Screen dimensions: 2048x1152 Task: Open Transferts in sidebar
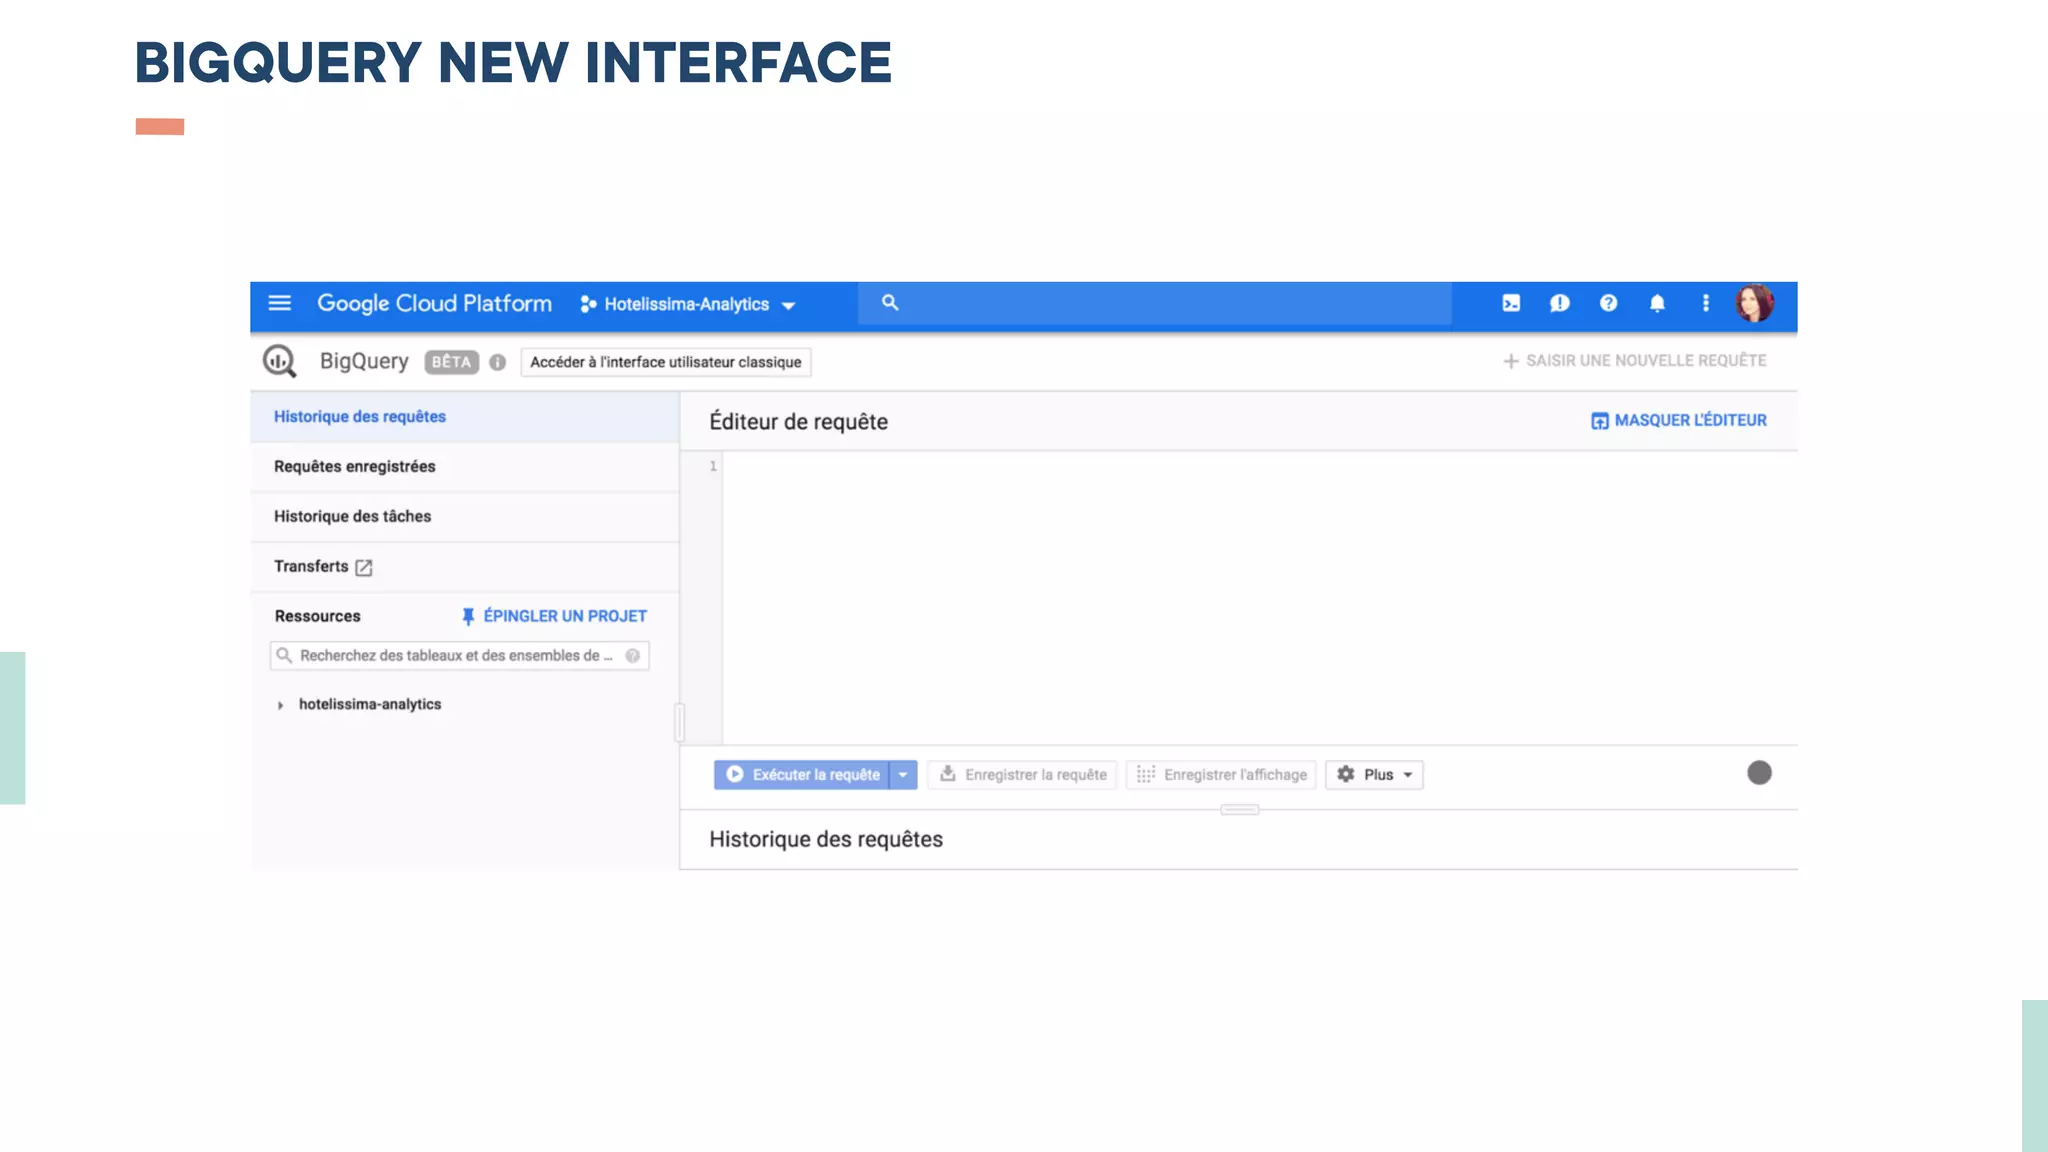[465, 567]
